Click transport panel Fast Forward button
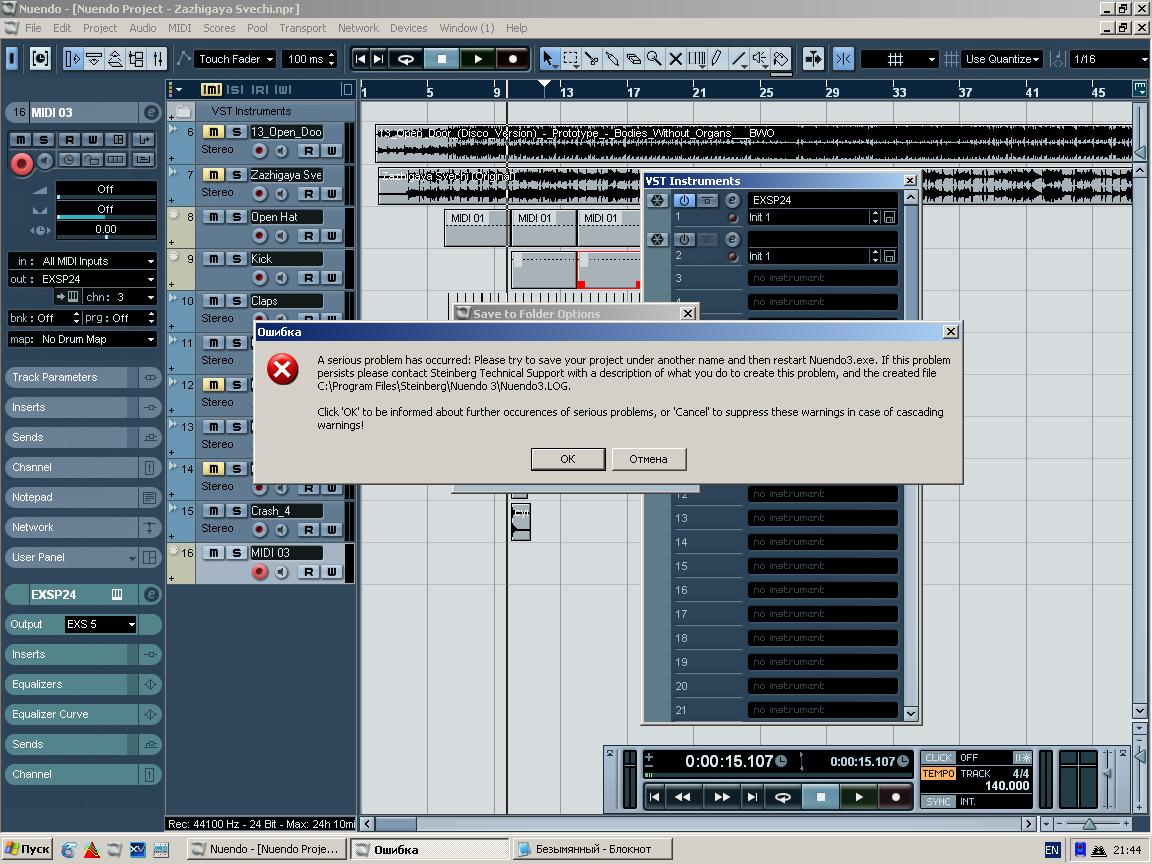This screenshot has width=1152, height=864. pos(721,797)
